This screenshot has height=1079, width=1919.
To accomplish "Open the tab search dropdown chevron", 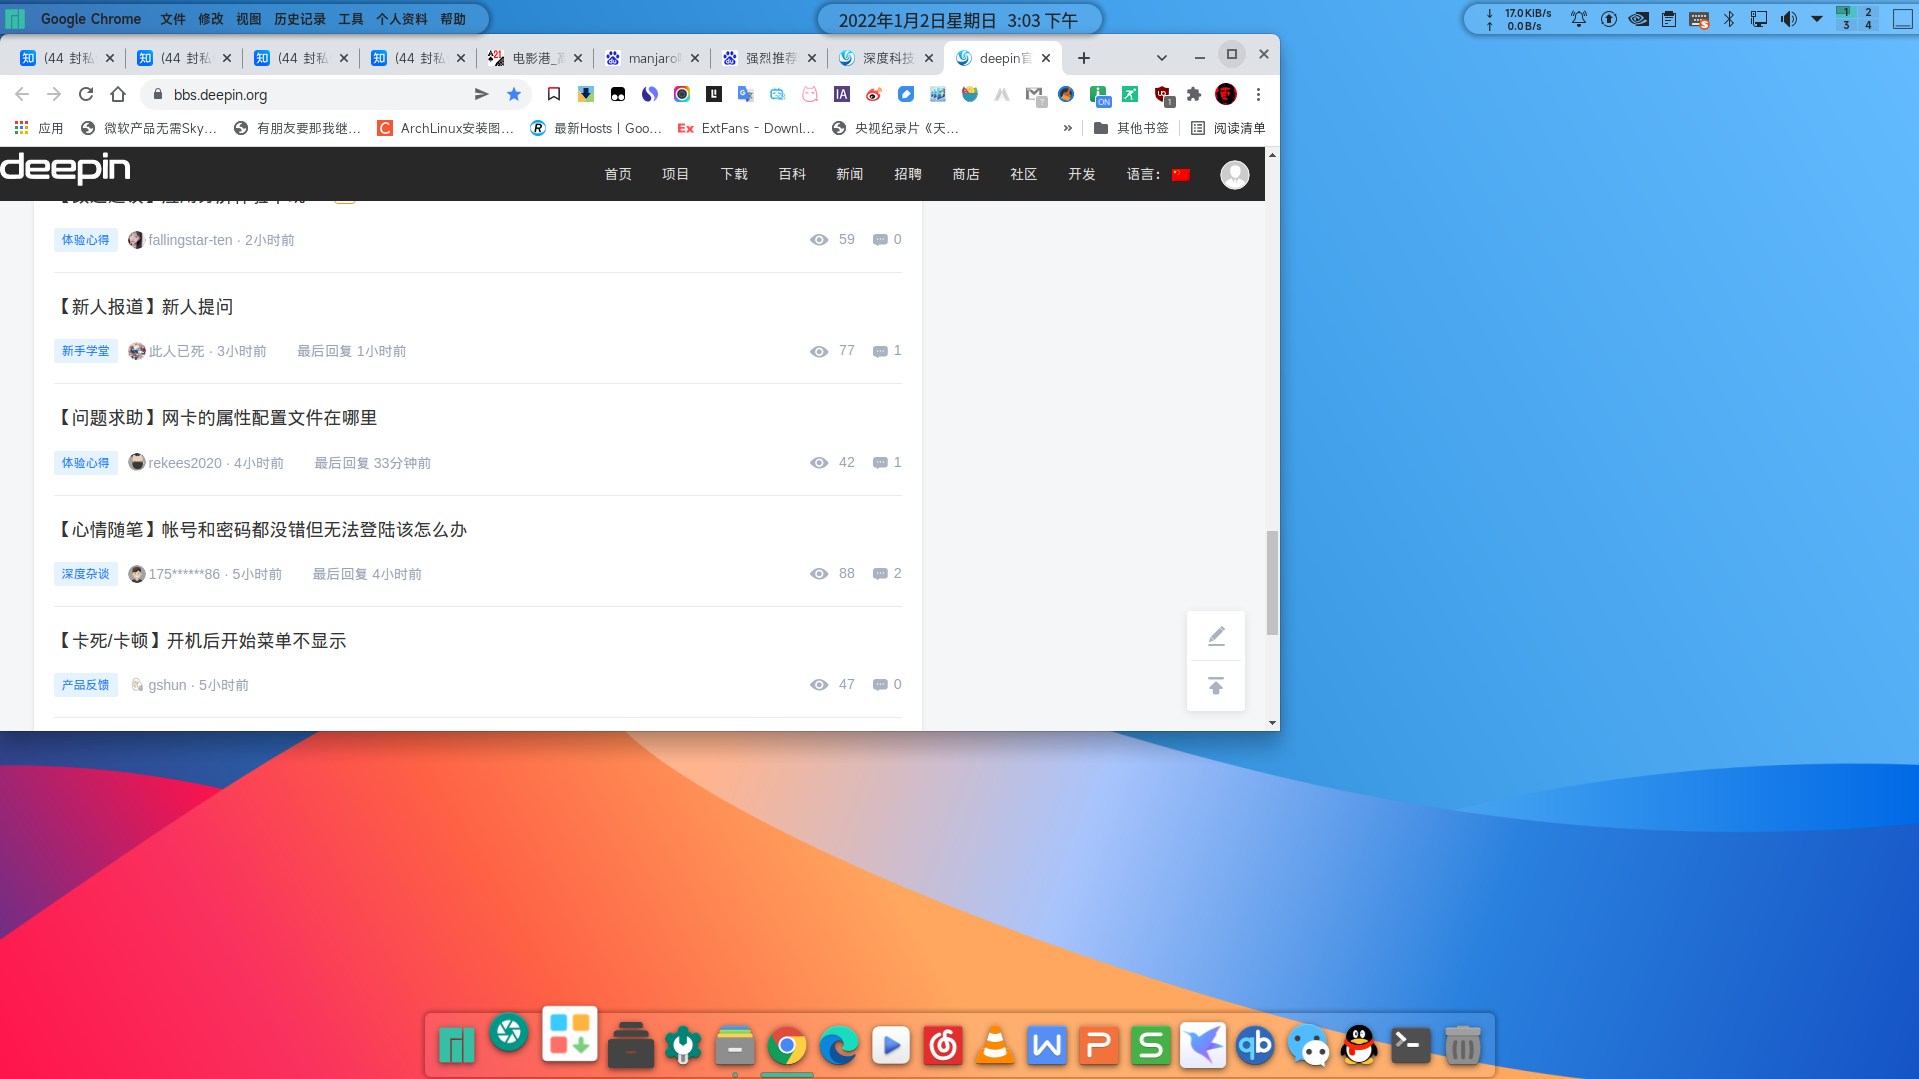I will 1162,58.
